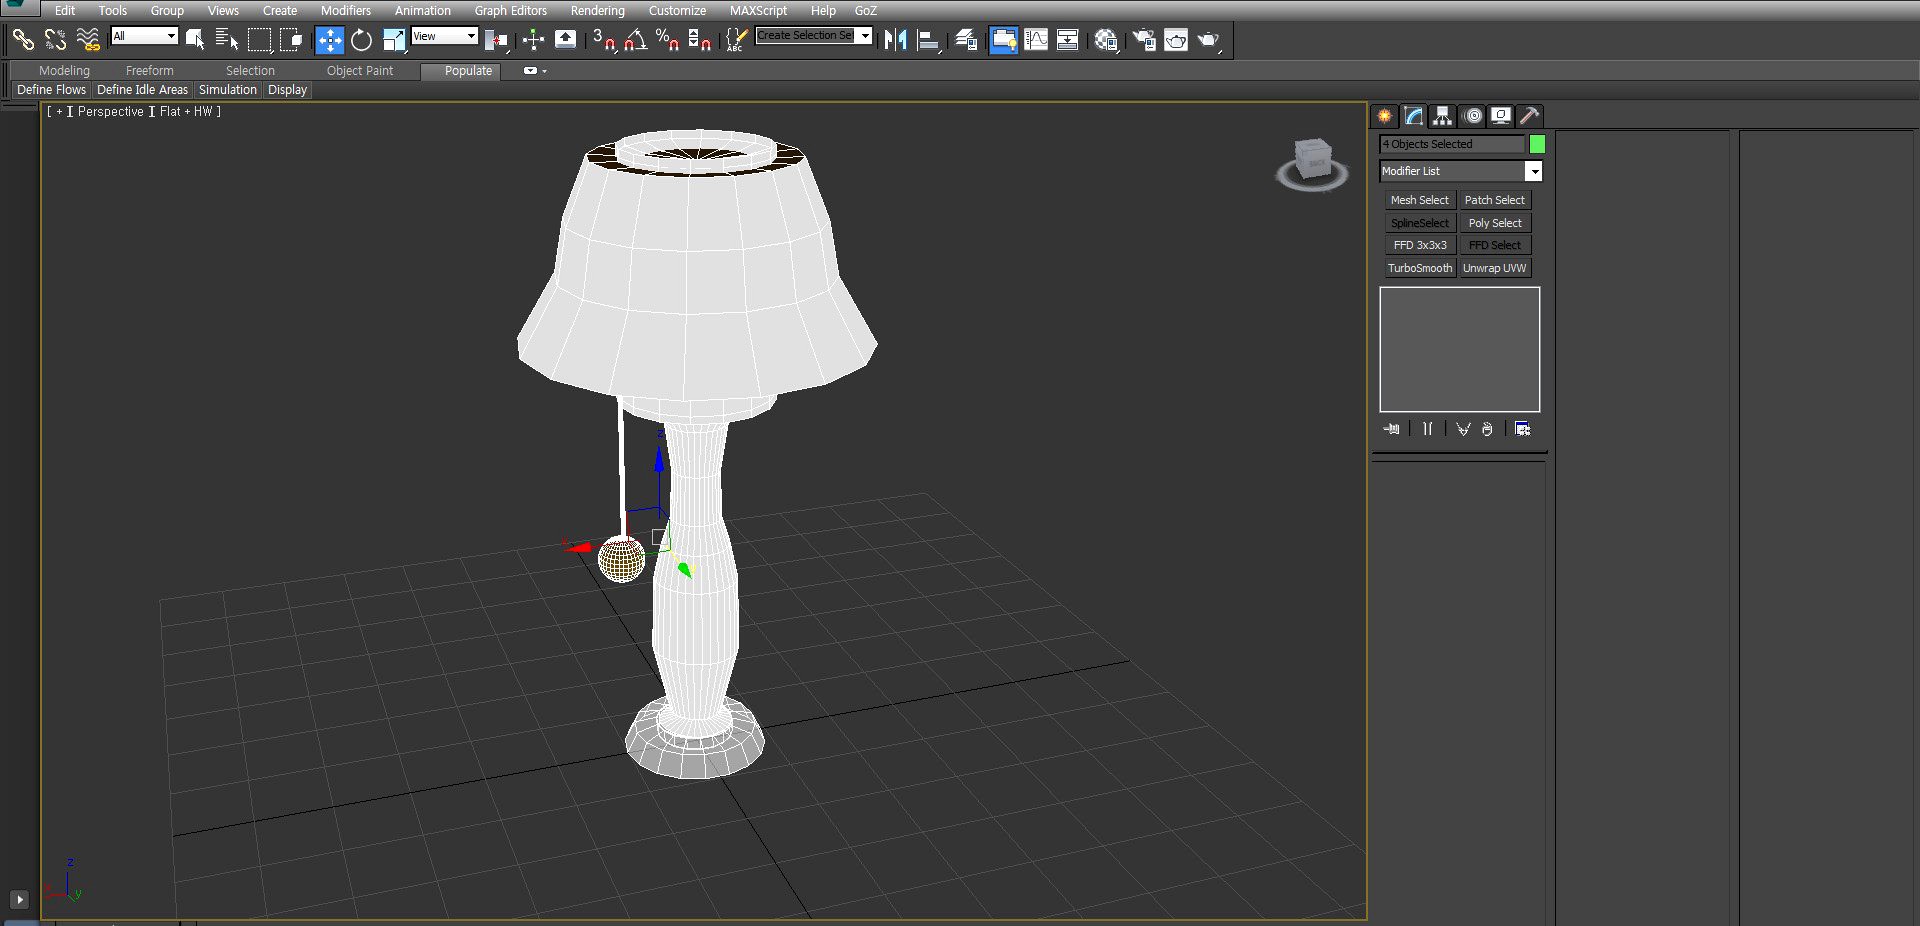Open the Curve Editor
The width and height of the screenshot is (1920, 926).
pyautogui.click(x=1036, y=40)
